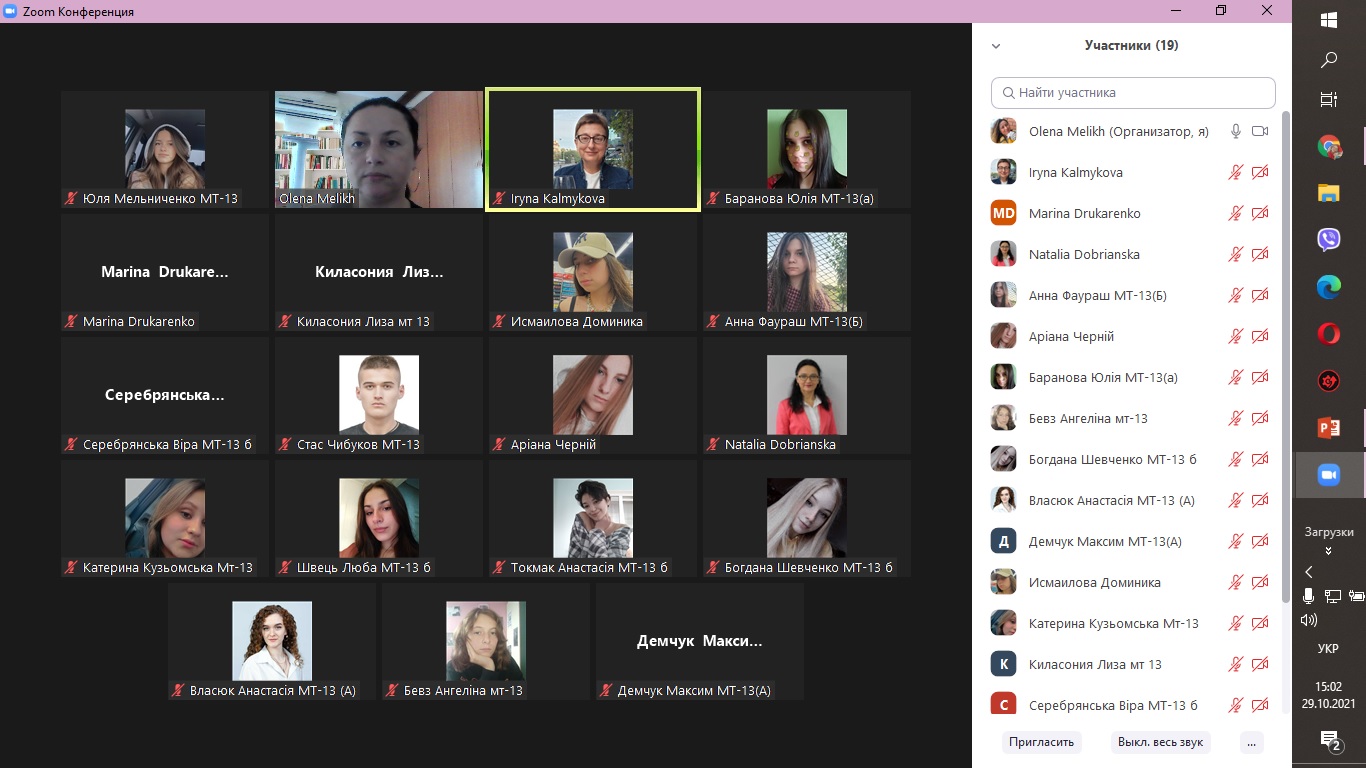
Task: Click Iryna Kalmykova's disabled video icon
Action: coord(1260,172)
